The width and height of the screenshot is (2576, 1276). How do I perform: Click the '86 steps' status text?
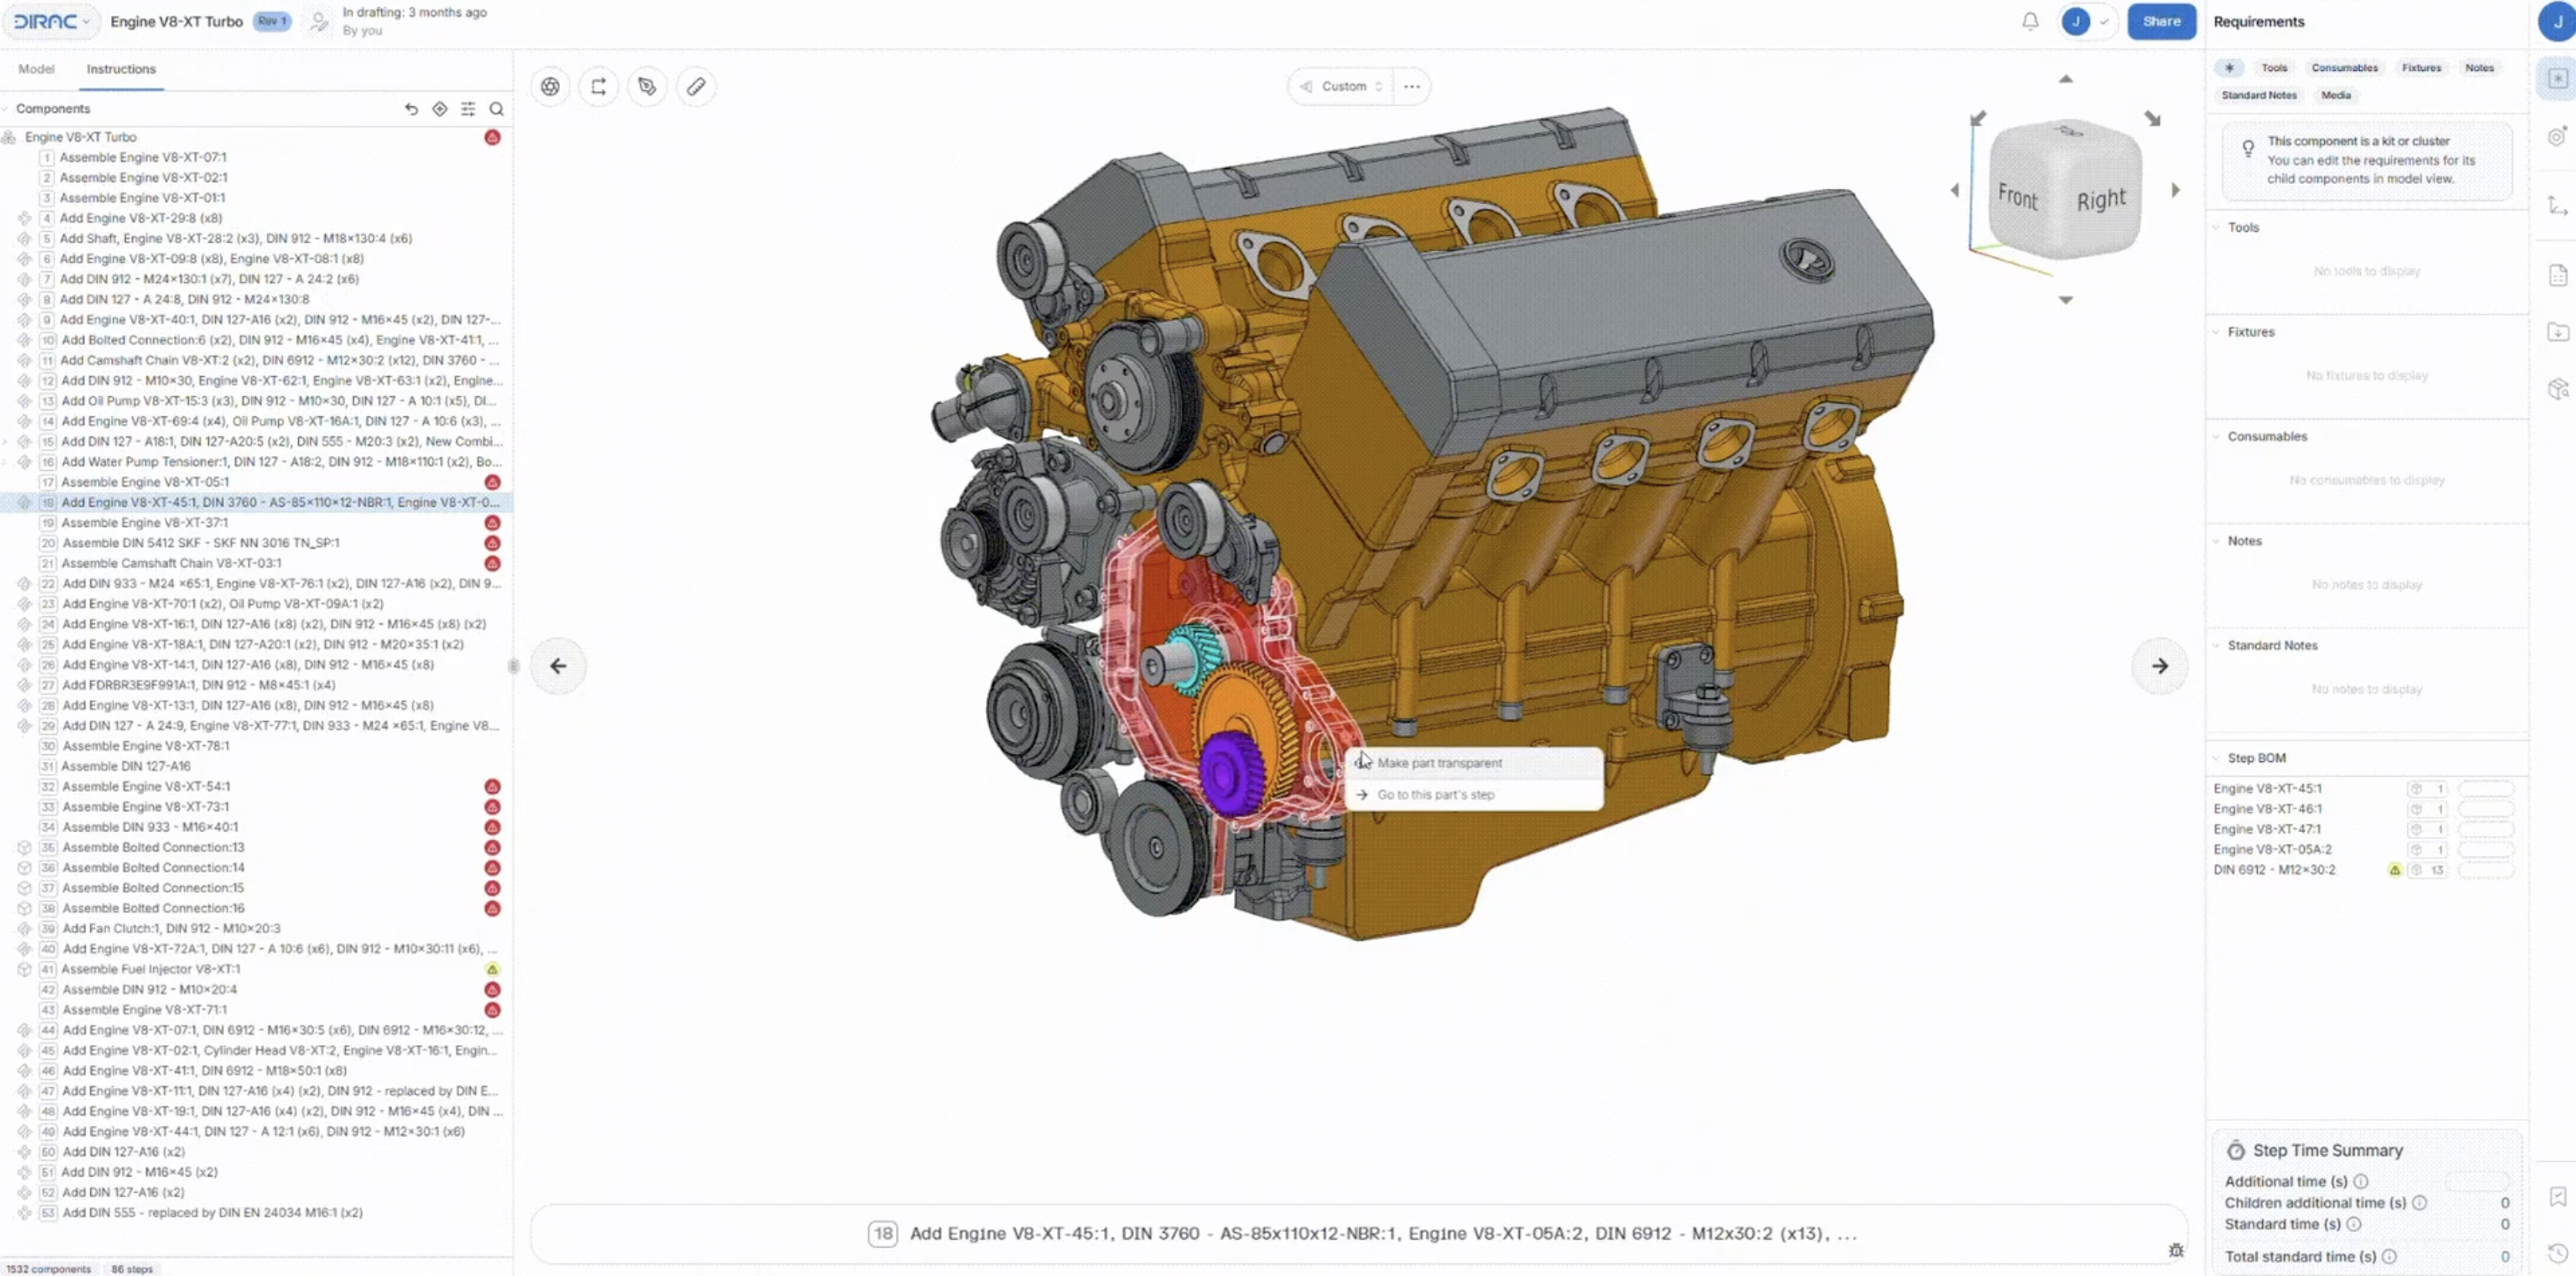(x=132, y=1269)
